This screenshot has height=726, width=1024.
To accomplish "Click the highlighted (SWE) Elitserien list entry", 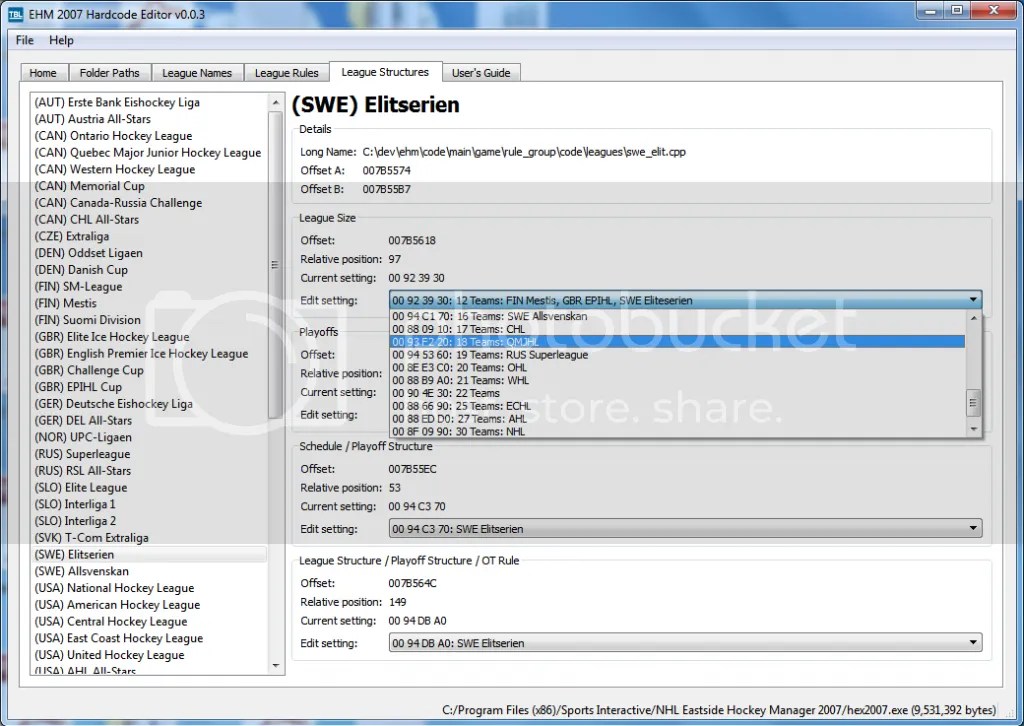I will coord(150,555).
